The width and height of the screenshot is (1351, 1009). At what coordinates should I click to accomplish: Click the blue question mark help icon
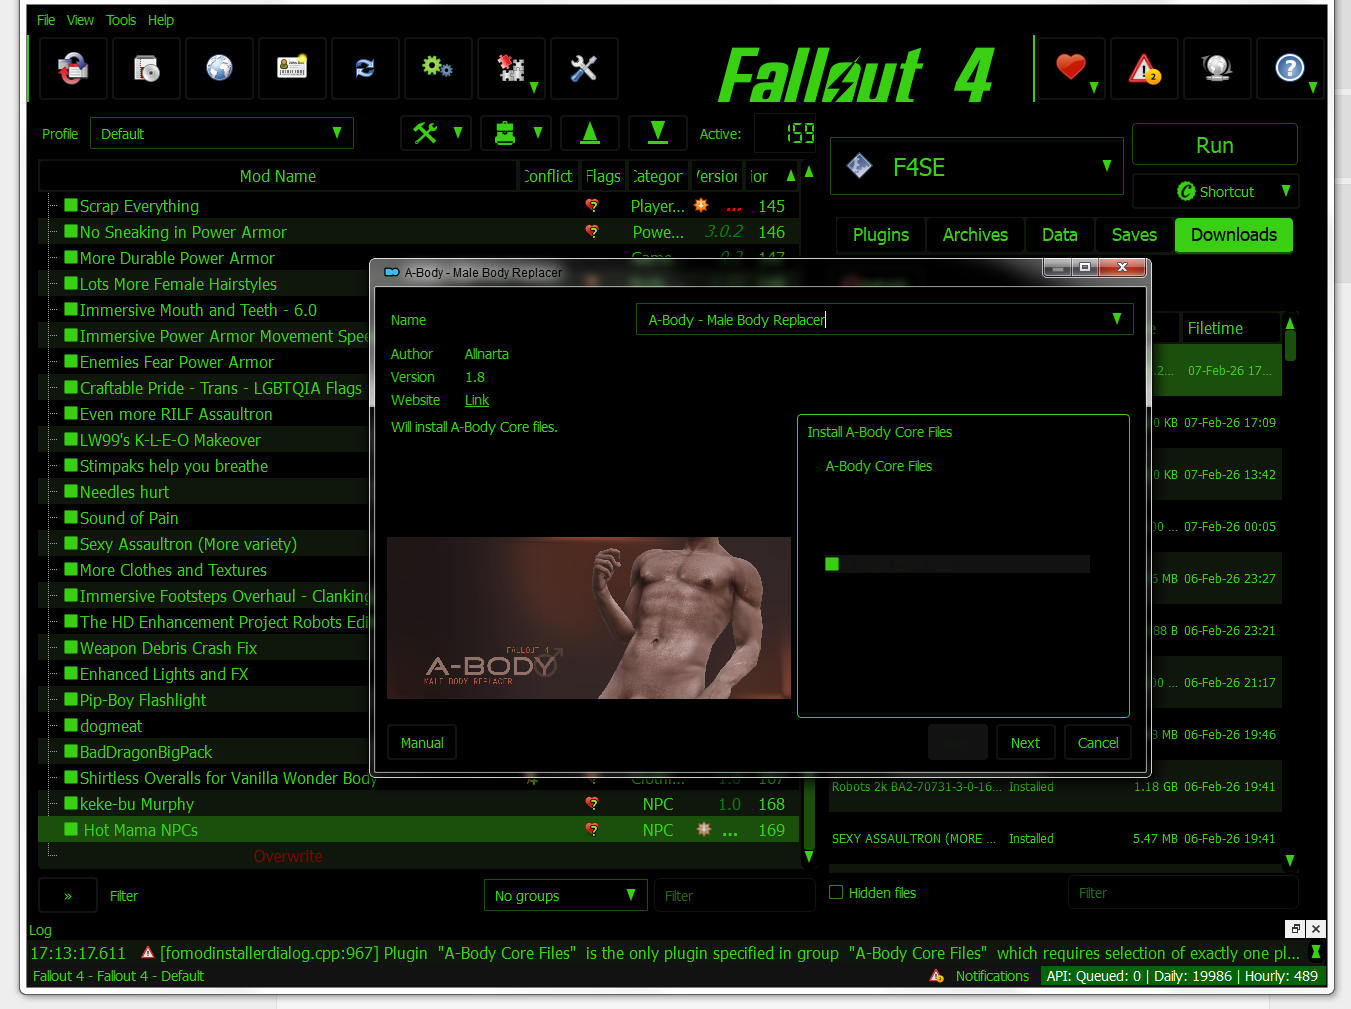tap(1289, 68)
